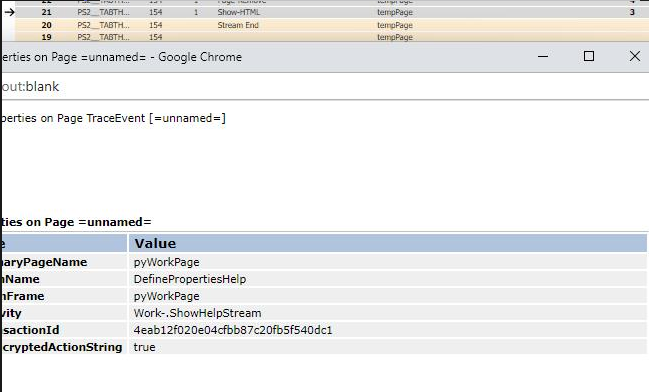Click tempPage cell in row 21

(x=395, y=12)
